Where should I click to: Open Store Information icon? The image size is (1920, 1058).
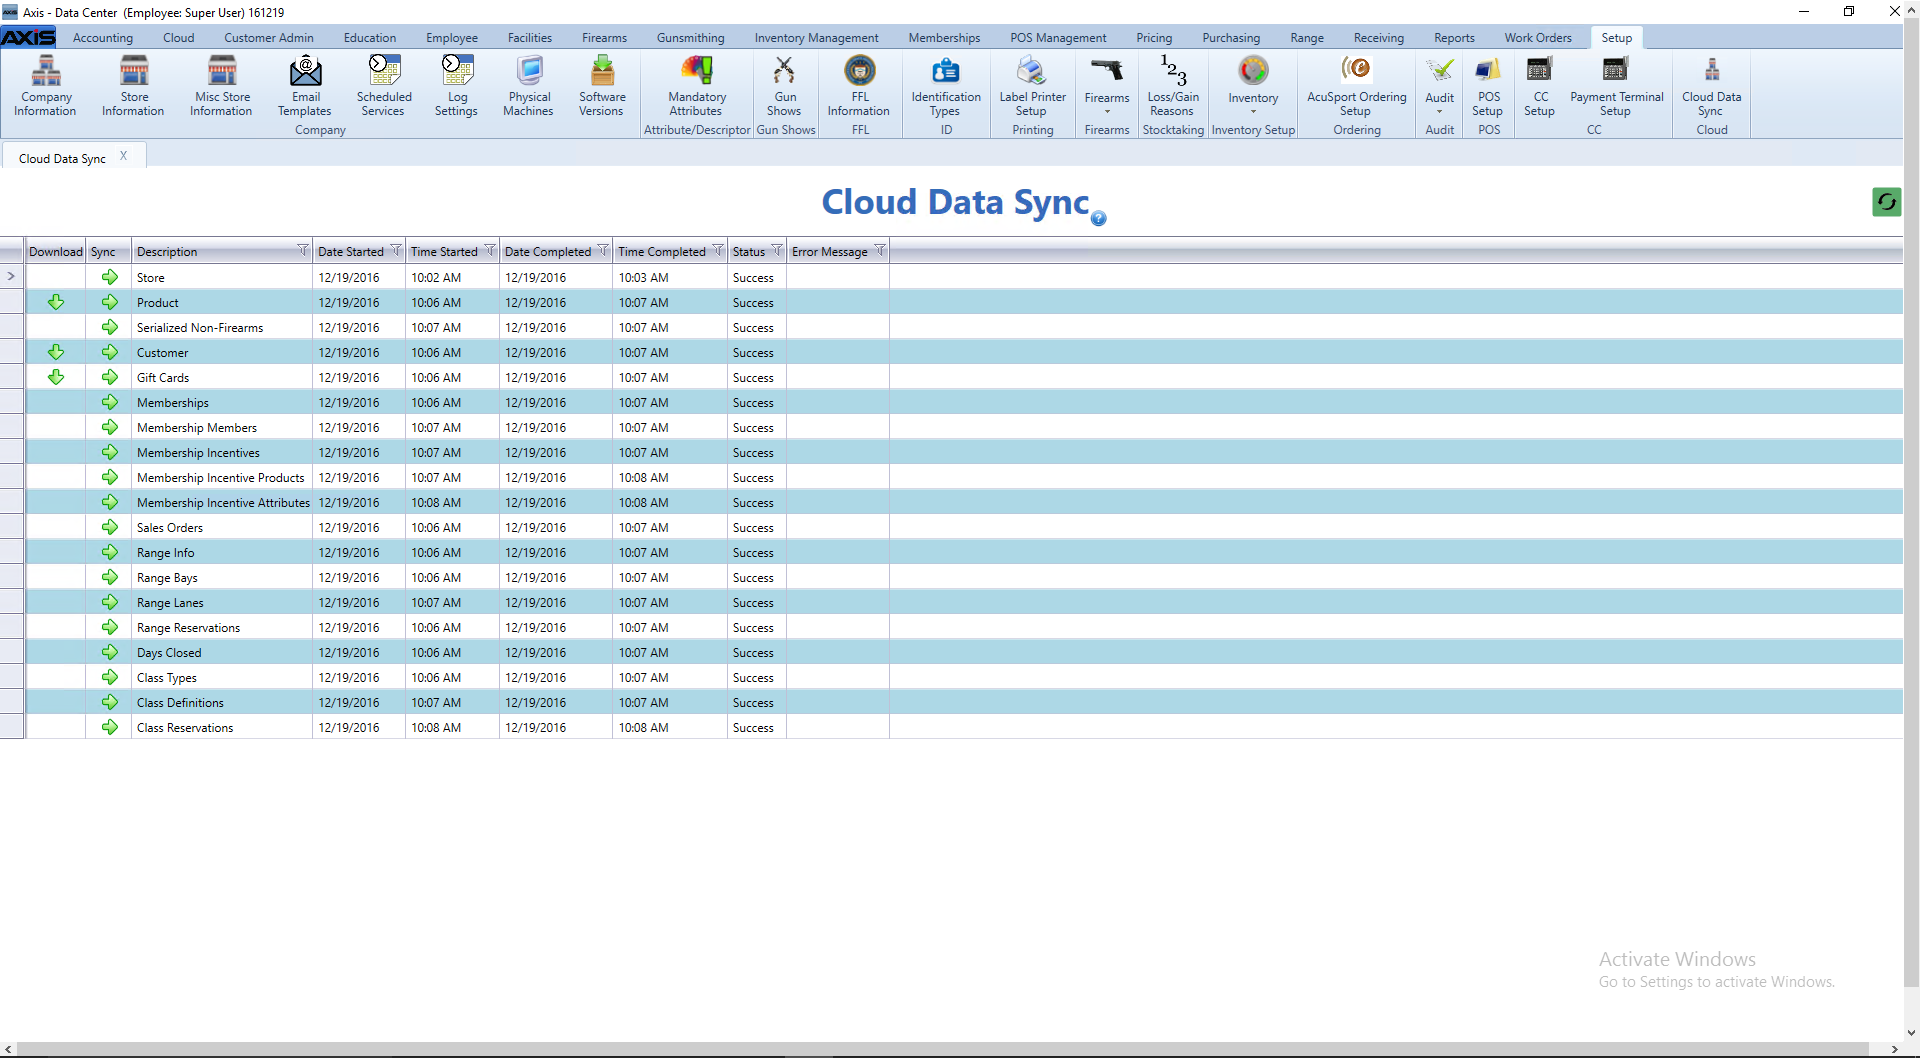coord(133,86)
